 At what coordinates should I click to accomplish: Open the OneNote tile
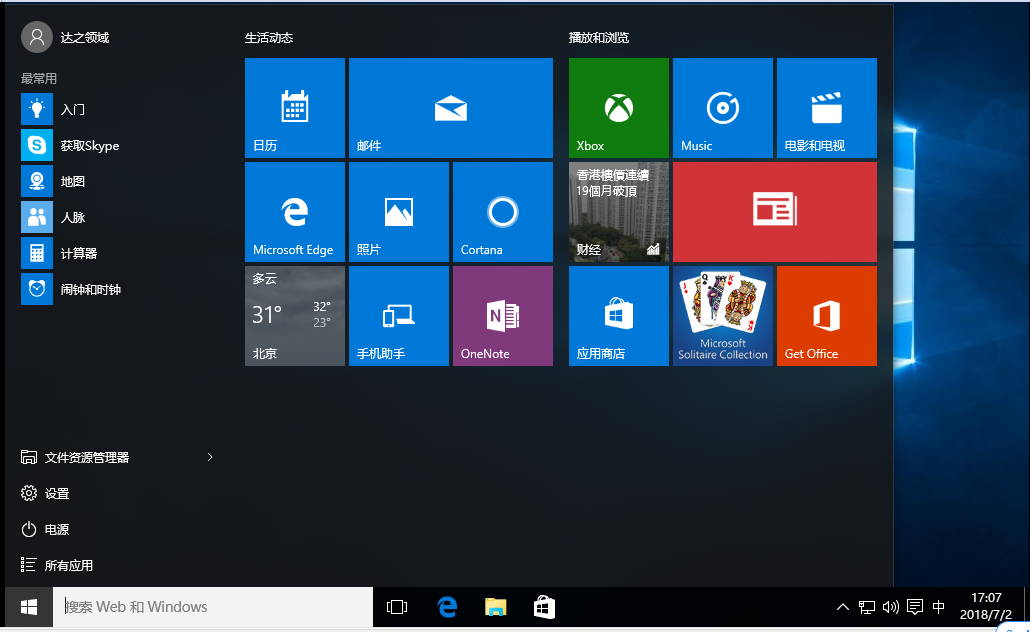pos(502,316)
